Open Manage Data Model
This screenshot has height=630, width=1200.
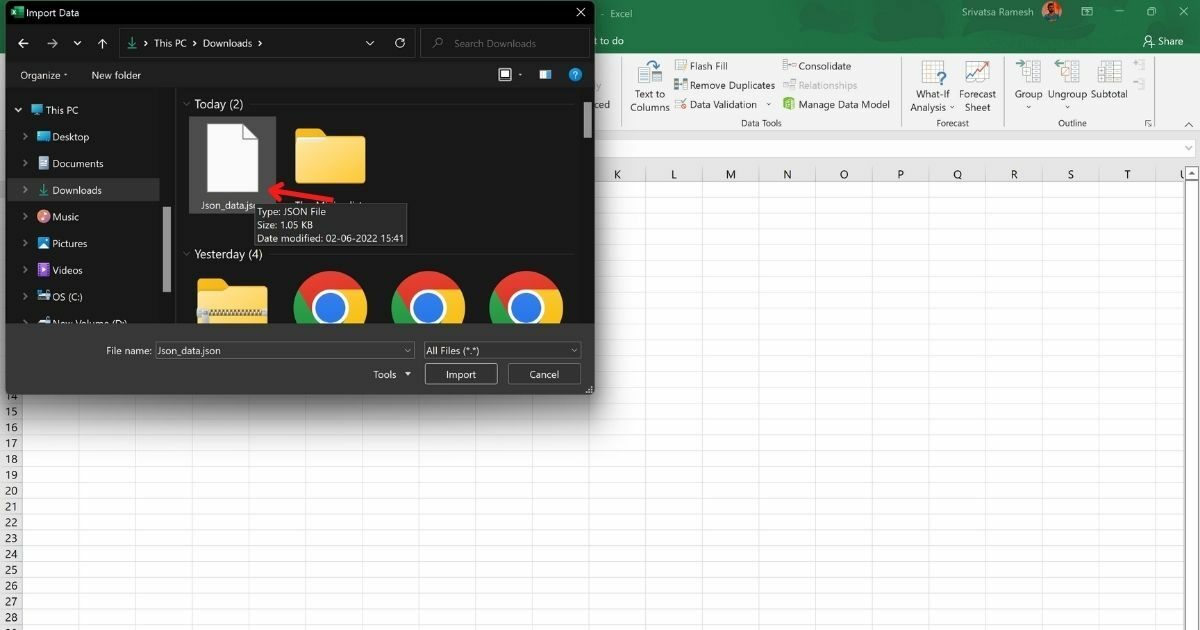838,104
